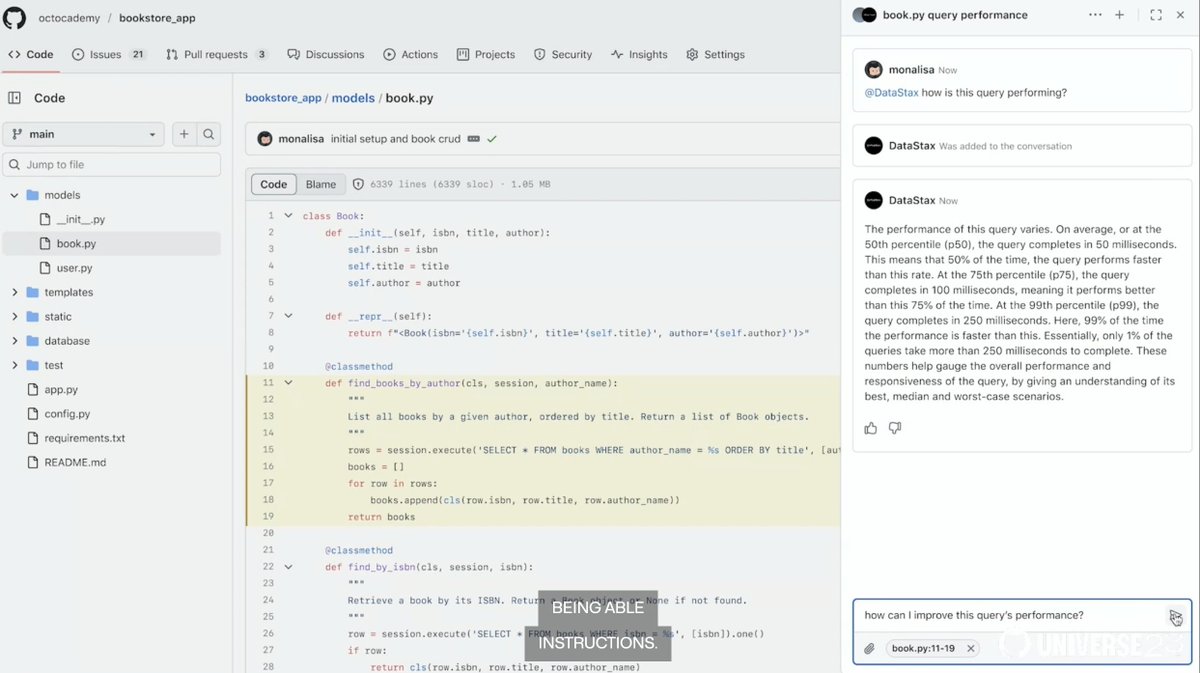Give a thumbs up to DataStax's response

coord(871,427)
